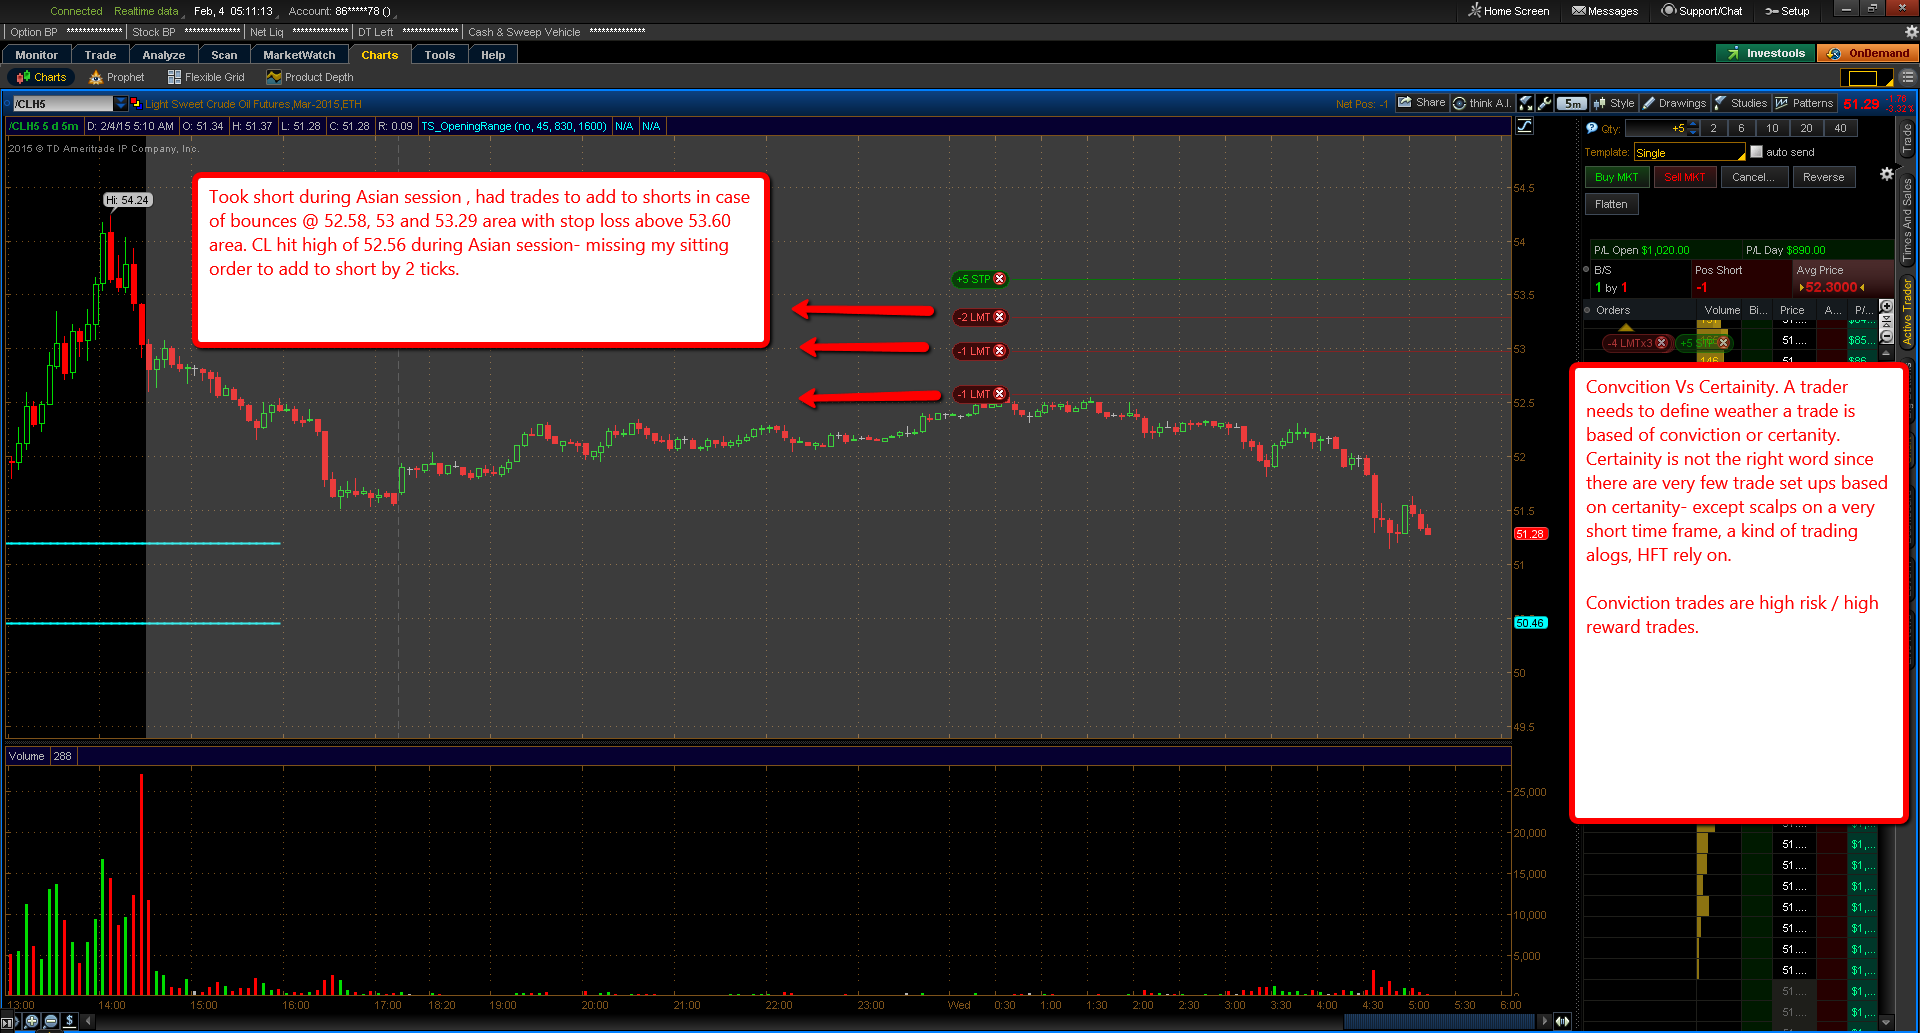The image size is (1920, 1033).
Task: Click the Qty help icon
Action: point(1591,128)
